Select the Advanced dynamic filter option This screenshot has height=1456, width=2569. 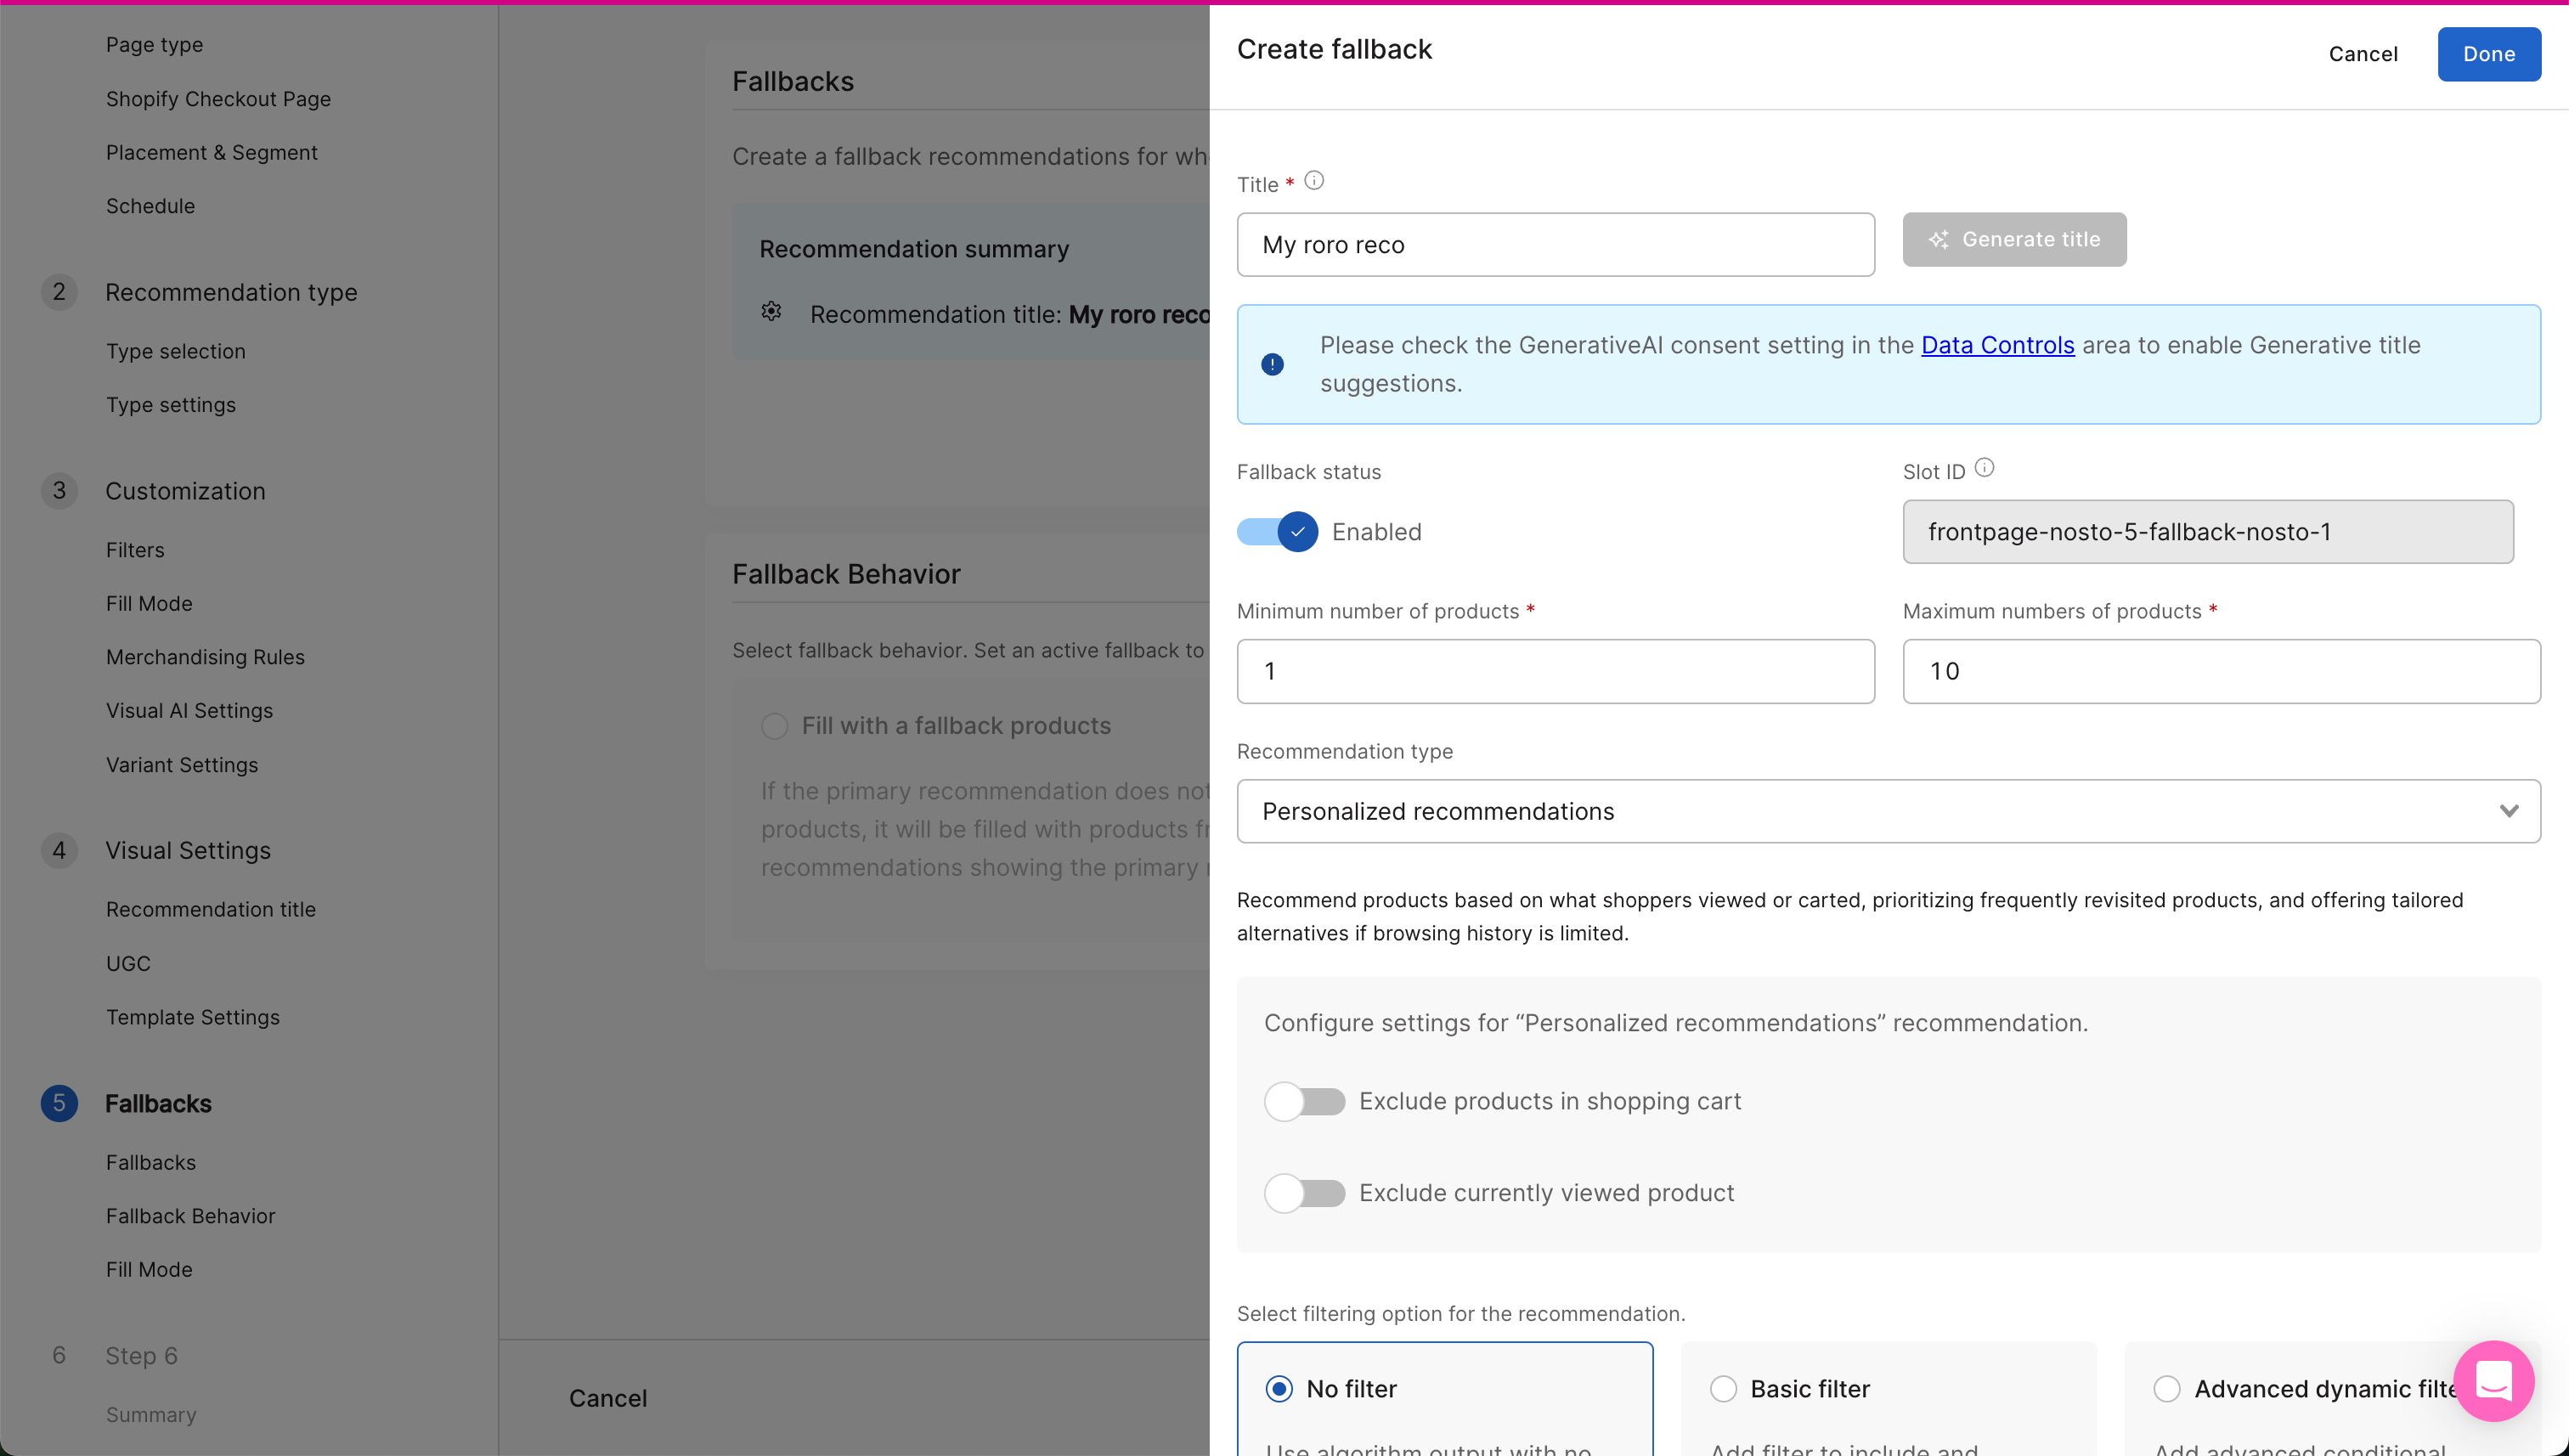(x=2167, y=1389)
